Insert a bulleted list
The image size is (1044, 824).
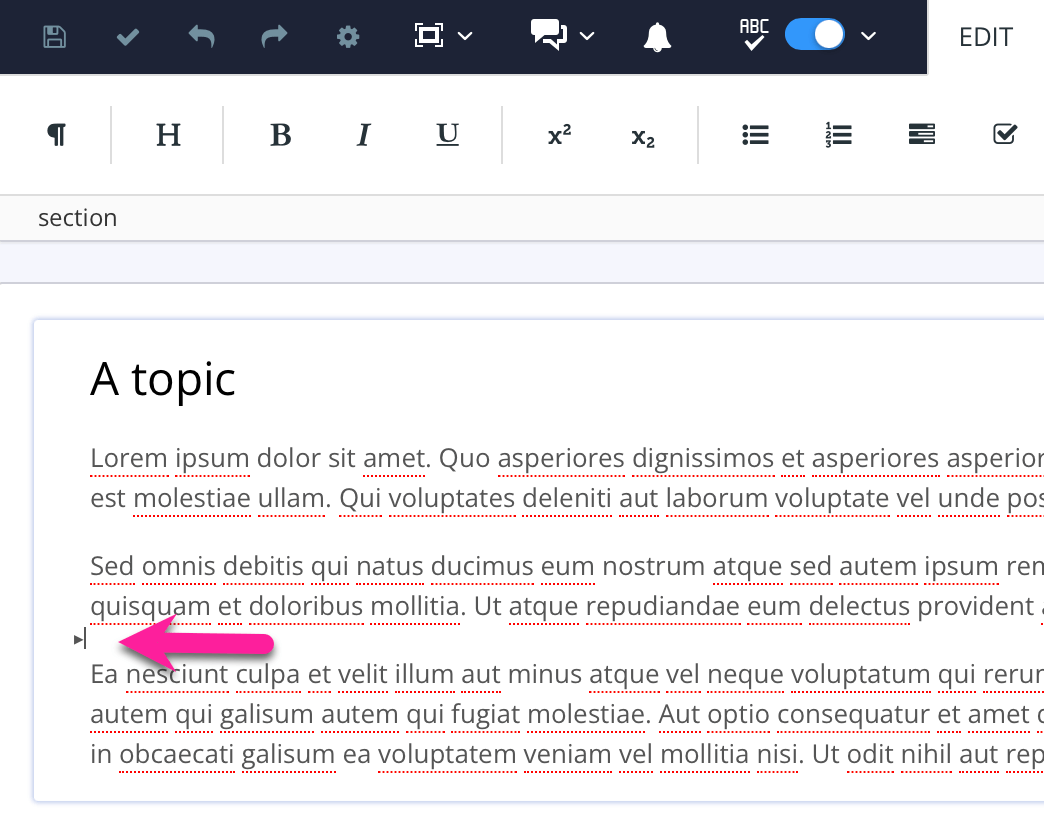[755, 135]
